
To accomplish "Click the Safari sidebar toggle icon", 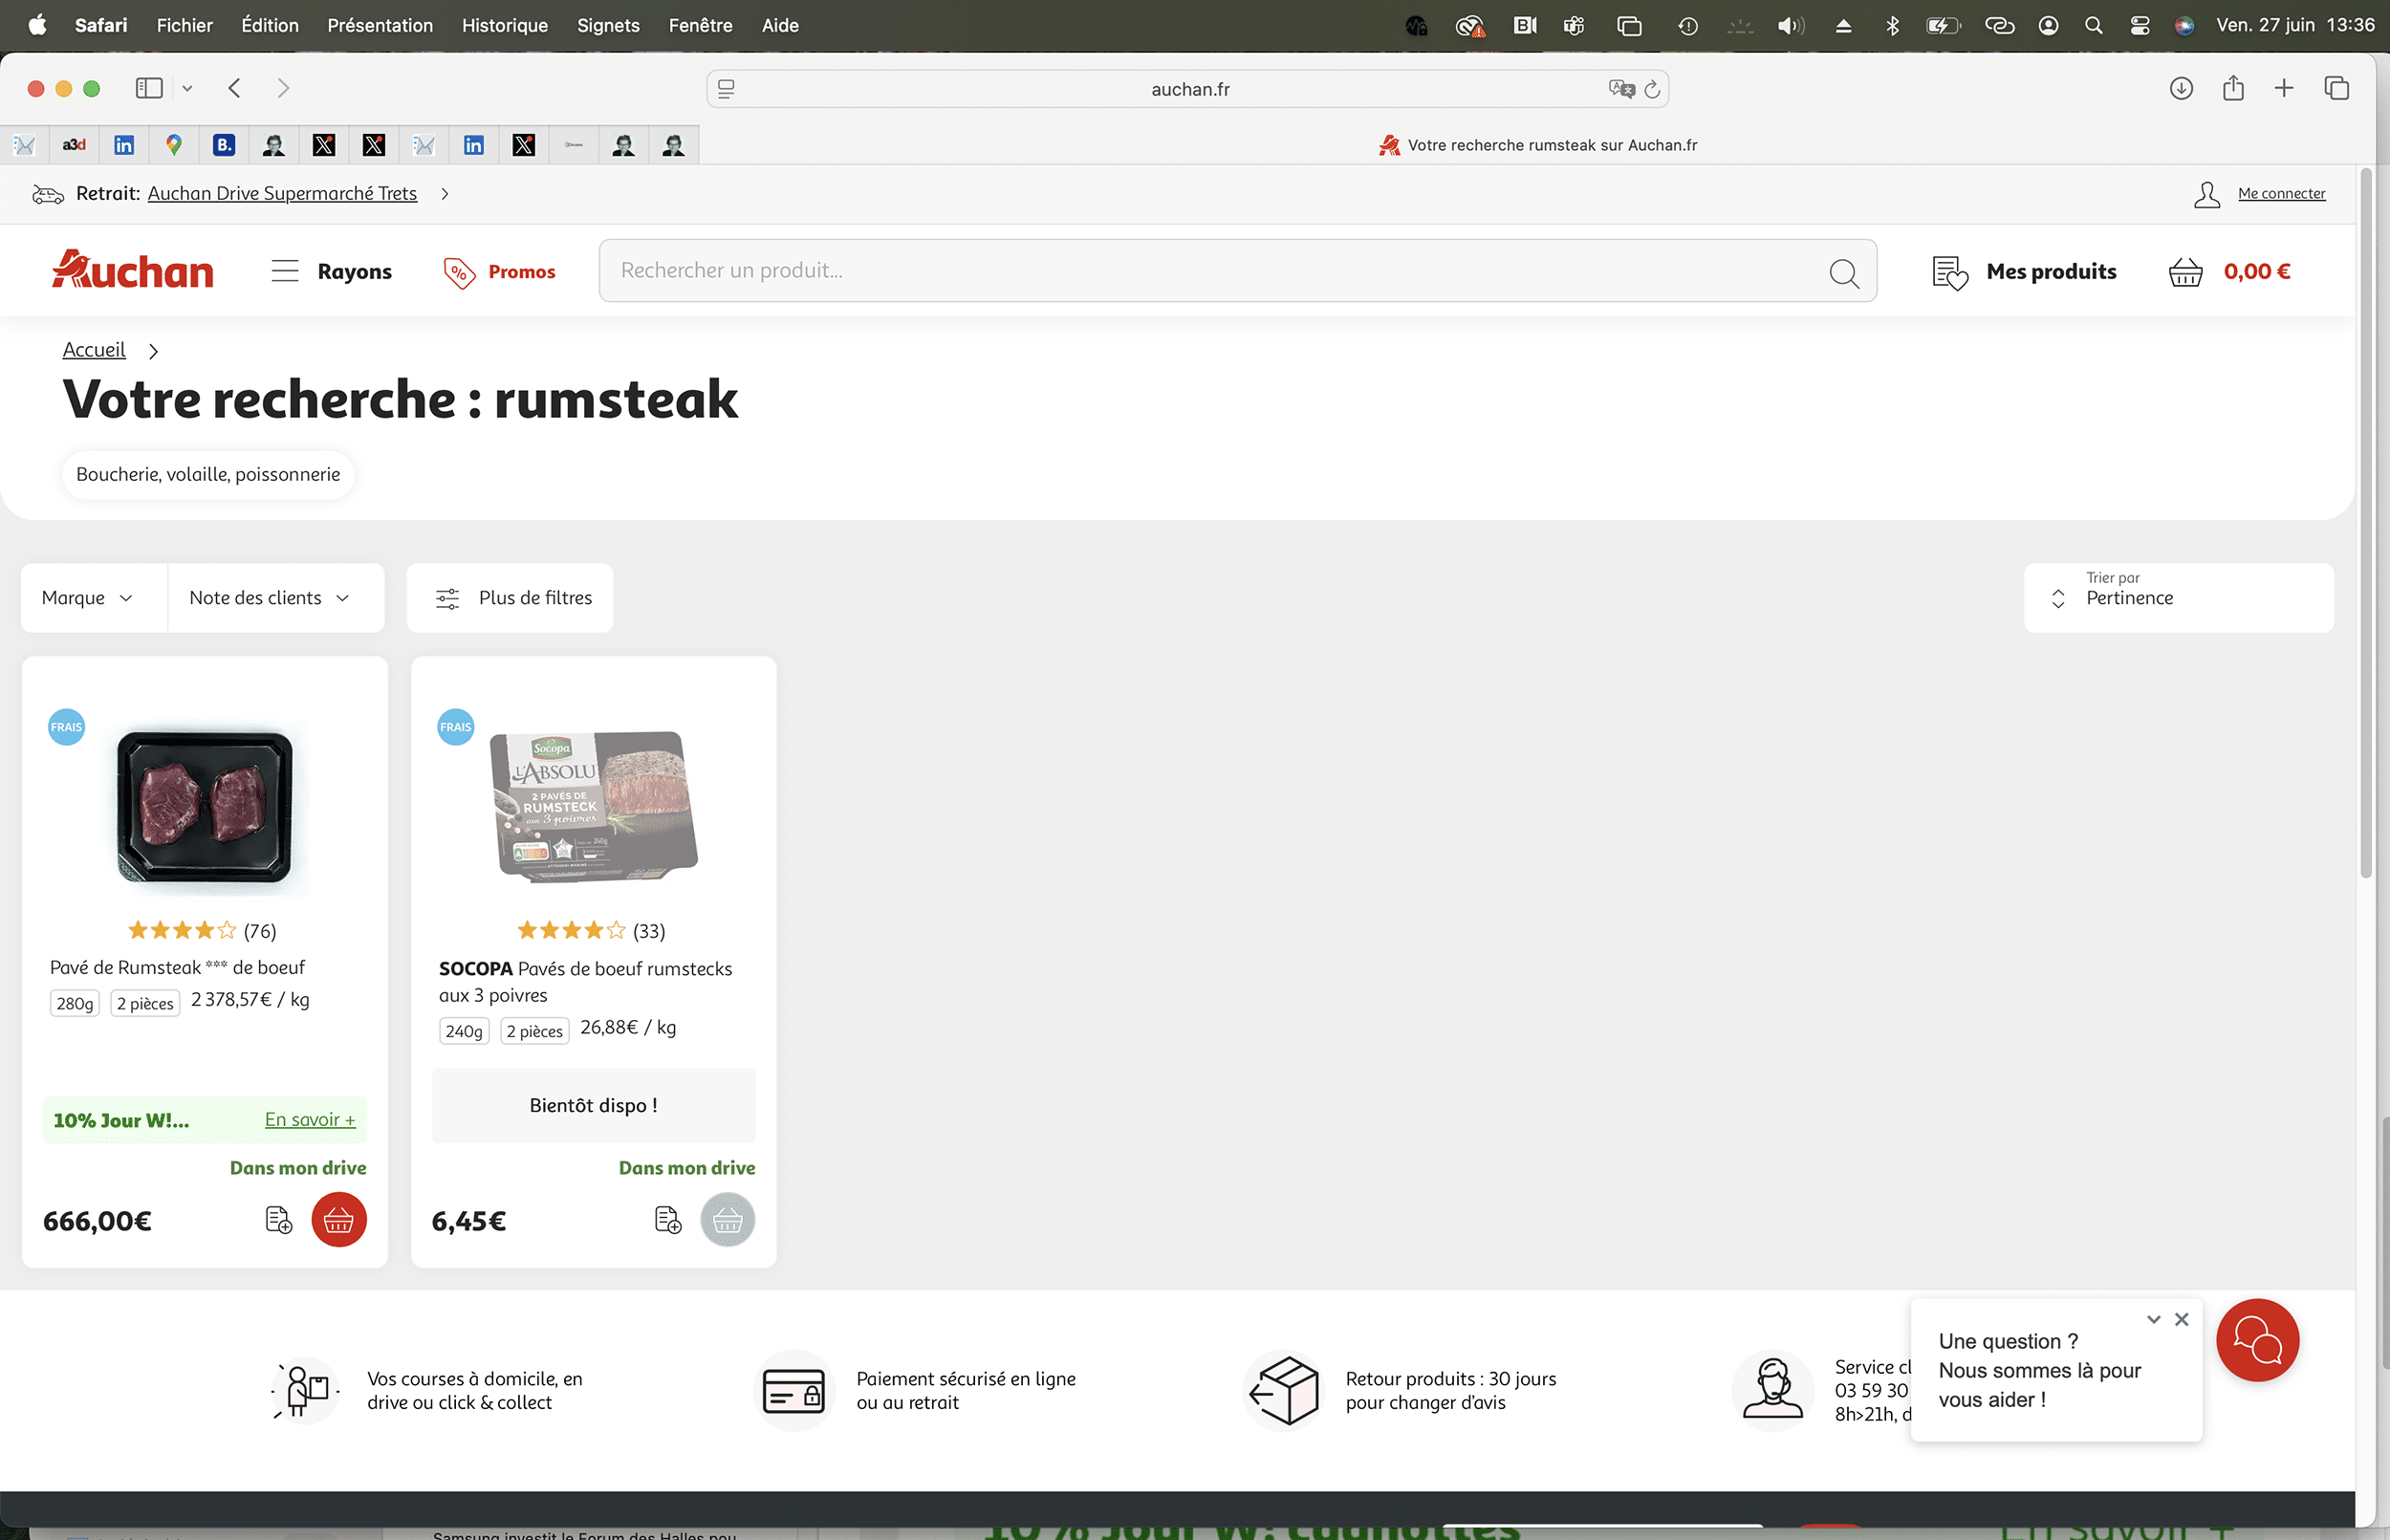I will pyautogui.click(x=149, y=88).
